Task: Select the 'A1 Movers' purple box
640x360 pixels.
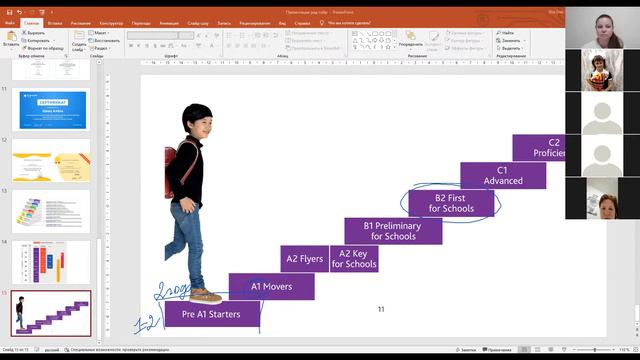Action: pos(271,287)
